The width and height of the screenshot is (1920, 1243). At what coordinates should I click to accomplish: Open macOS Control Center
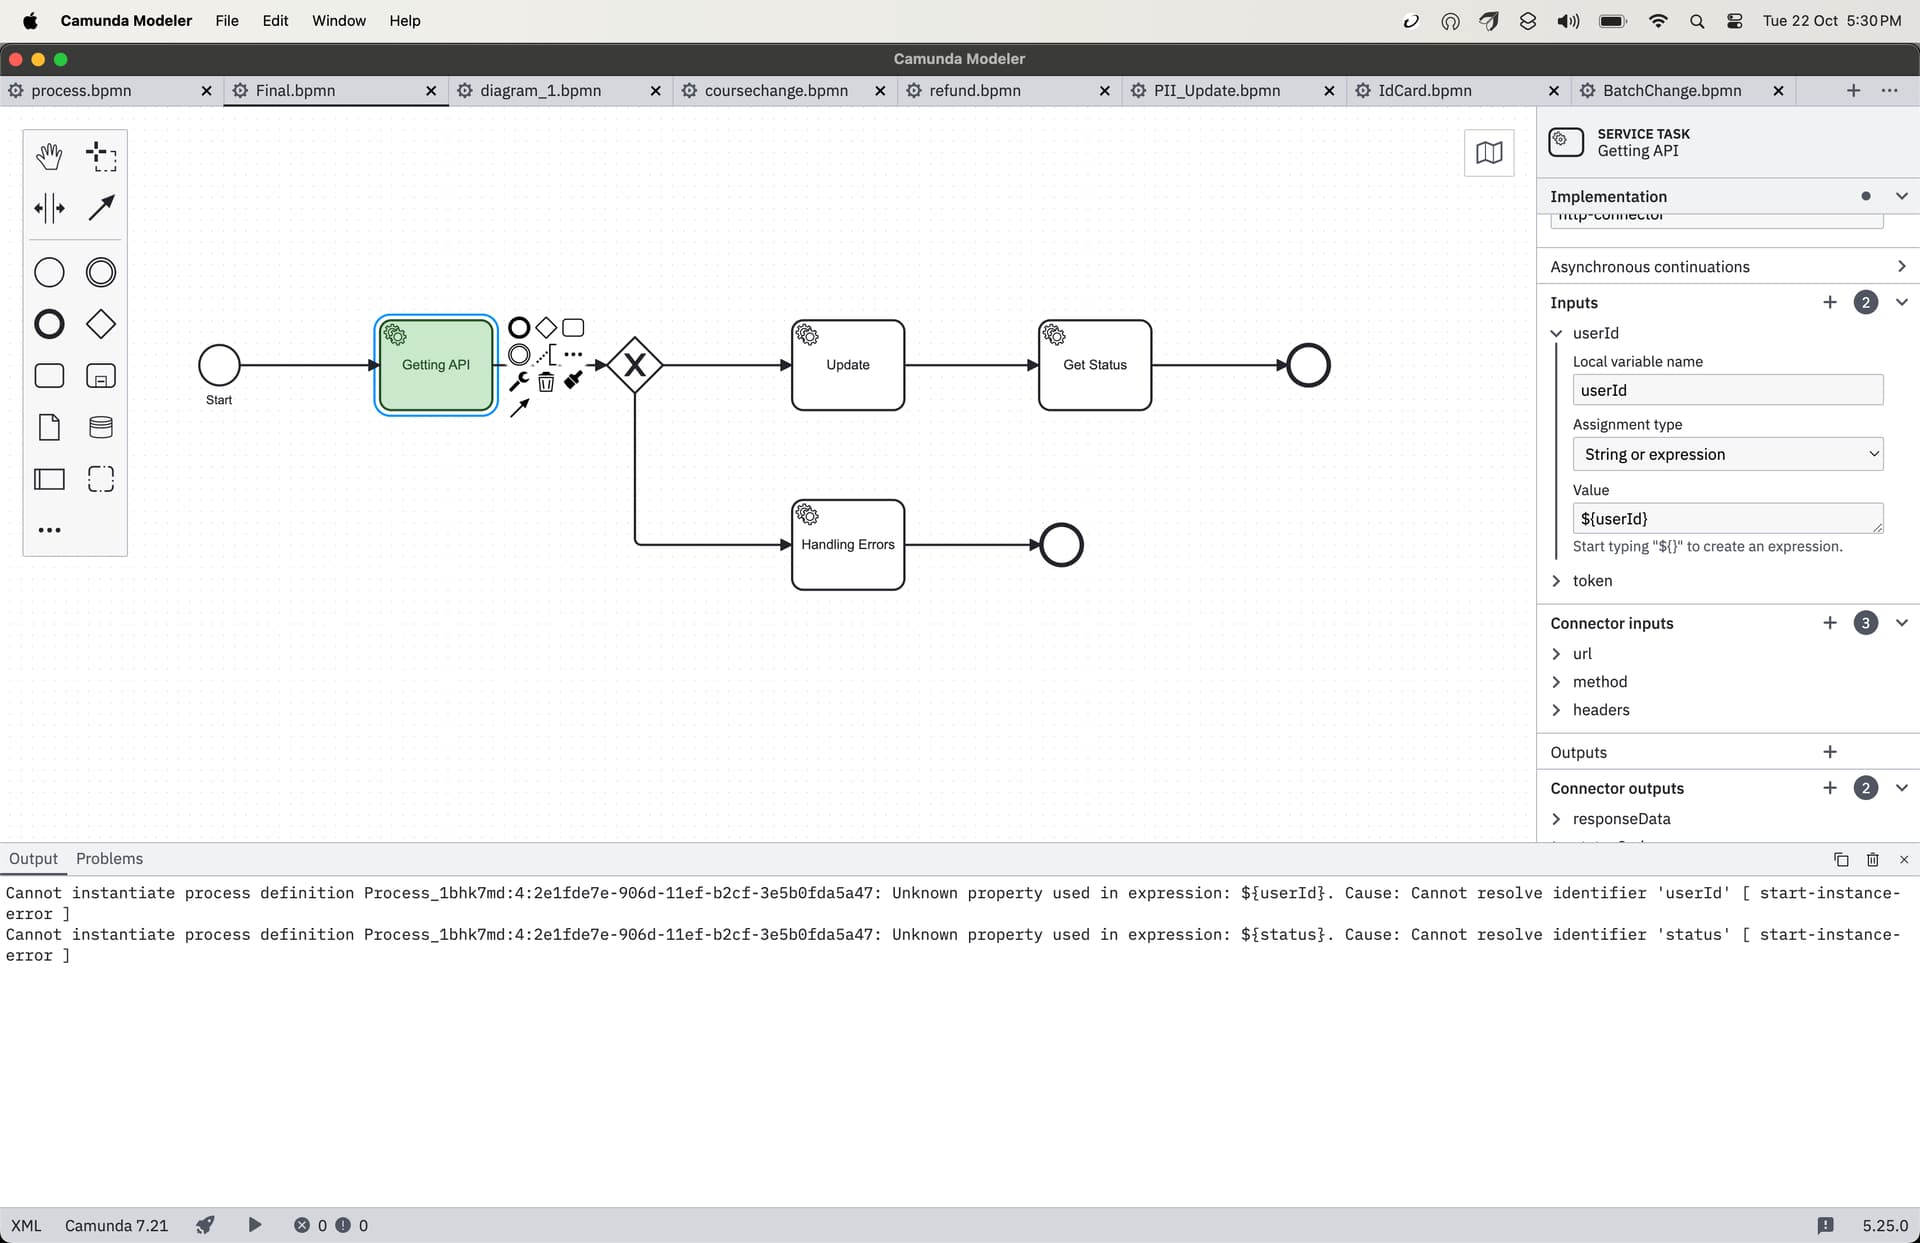(x=1735, y=21)
